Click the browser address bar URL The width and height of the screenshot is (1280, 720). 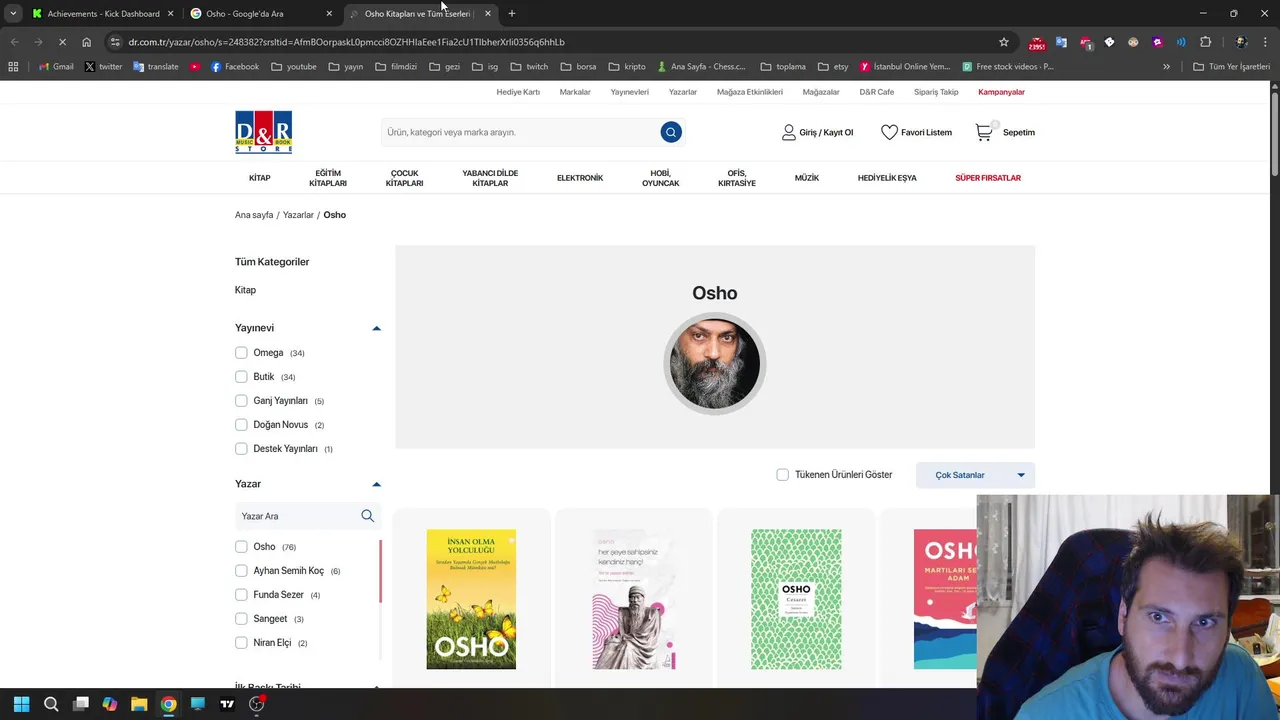click(346, 42)
